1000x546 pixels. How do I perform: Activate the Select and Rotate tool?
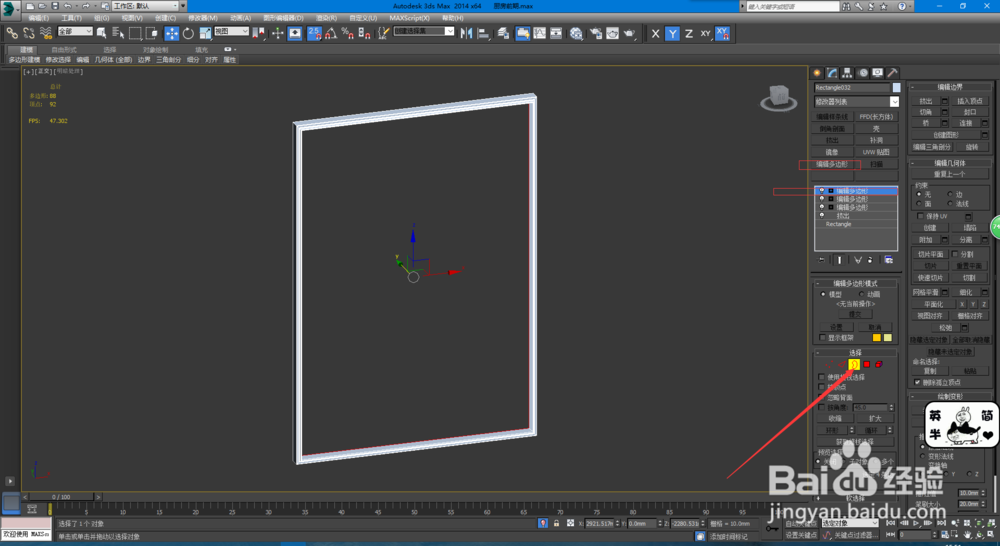click(x=188, y=33)
